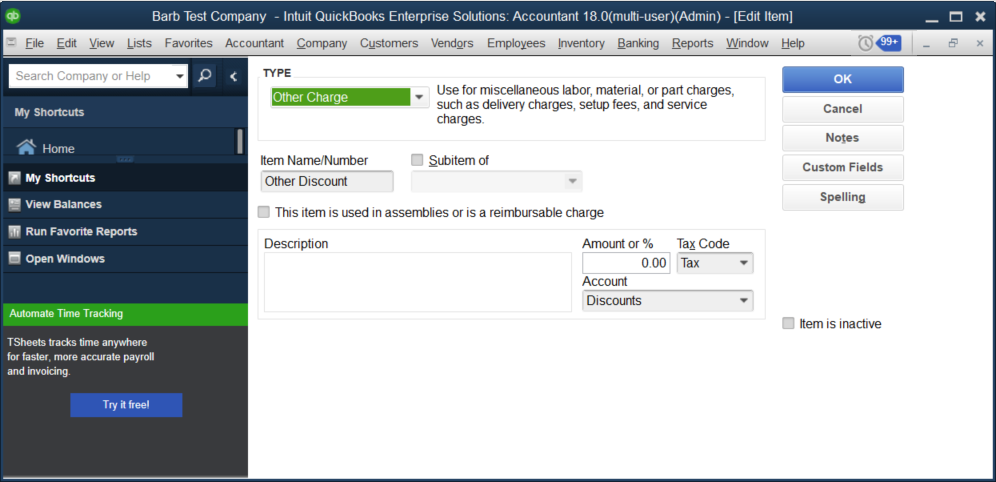Show the Open Windows list icon
Viewport: 996px width, 482px height.
[x=15, y=259]
